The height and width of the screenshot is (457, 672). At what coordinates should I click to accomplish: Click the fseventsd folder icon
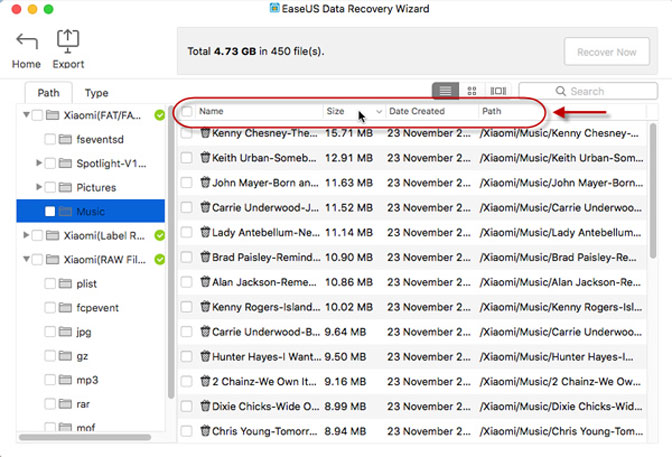65,139
